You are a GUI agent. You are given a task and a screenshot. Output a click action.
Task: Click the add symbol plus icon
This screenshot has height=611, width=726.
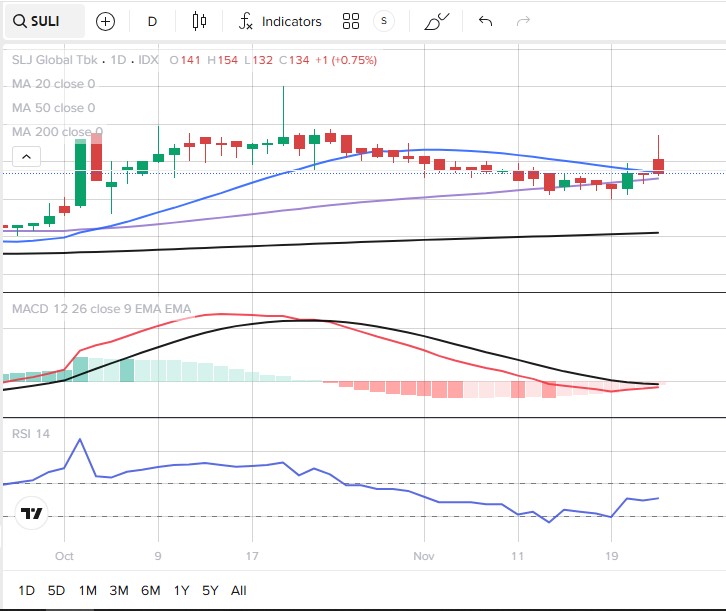(x=105, y=21)
